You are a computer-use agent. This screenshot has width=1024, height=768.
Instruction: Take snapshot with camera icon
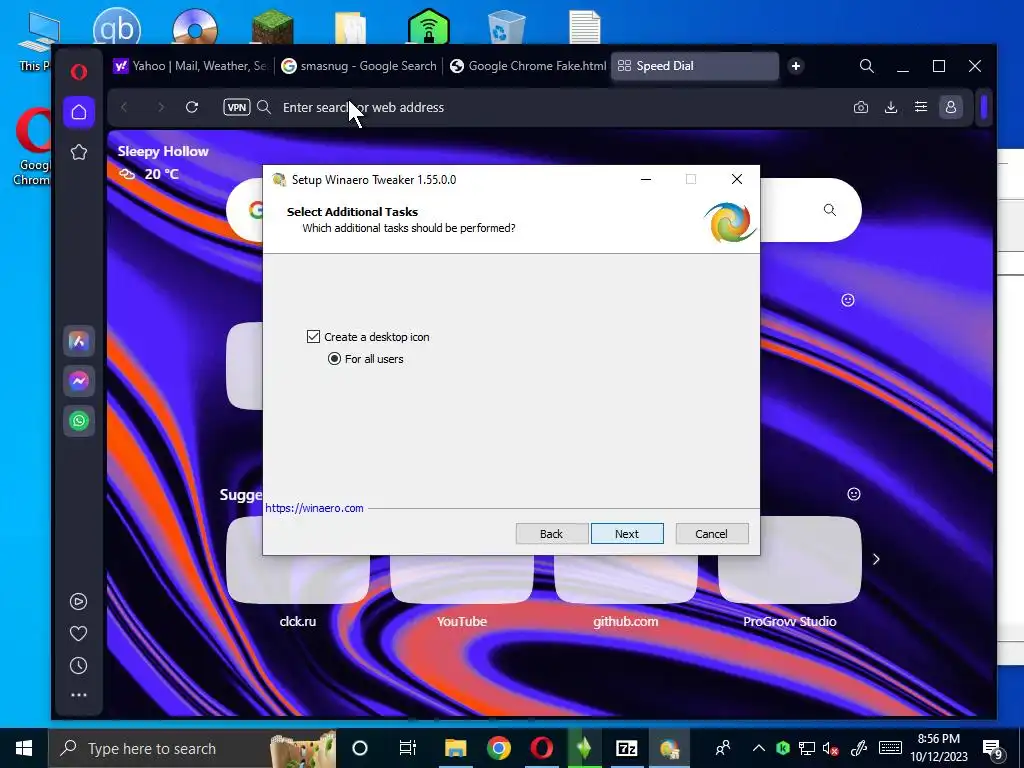click(x=861, y=107)
